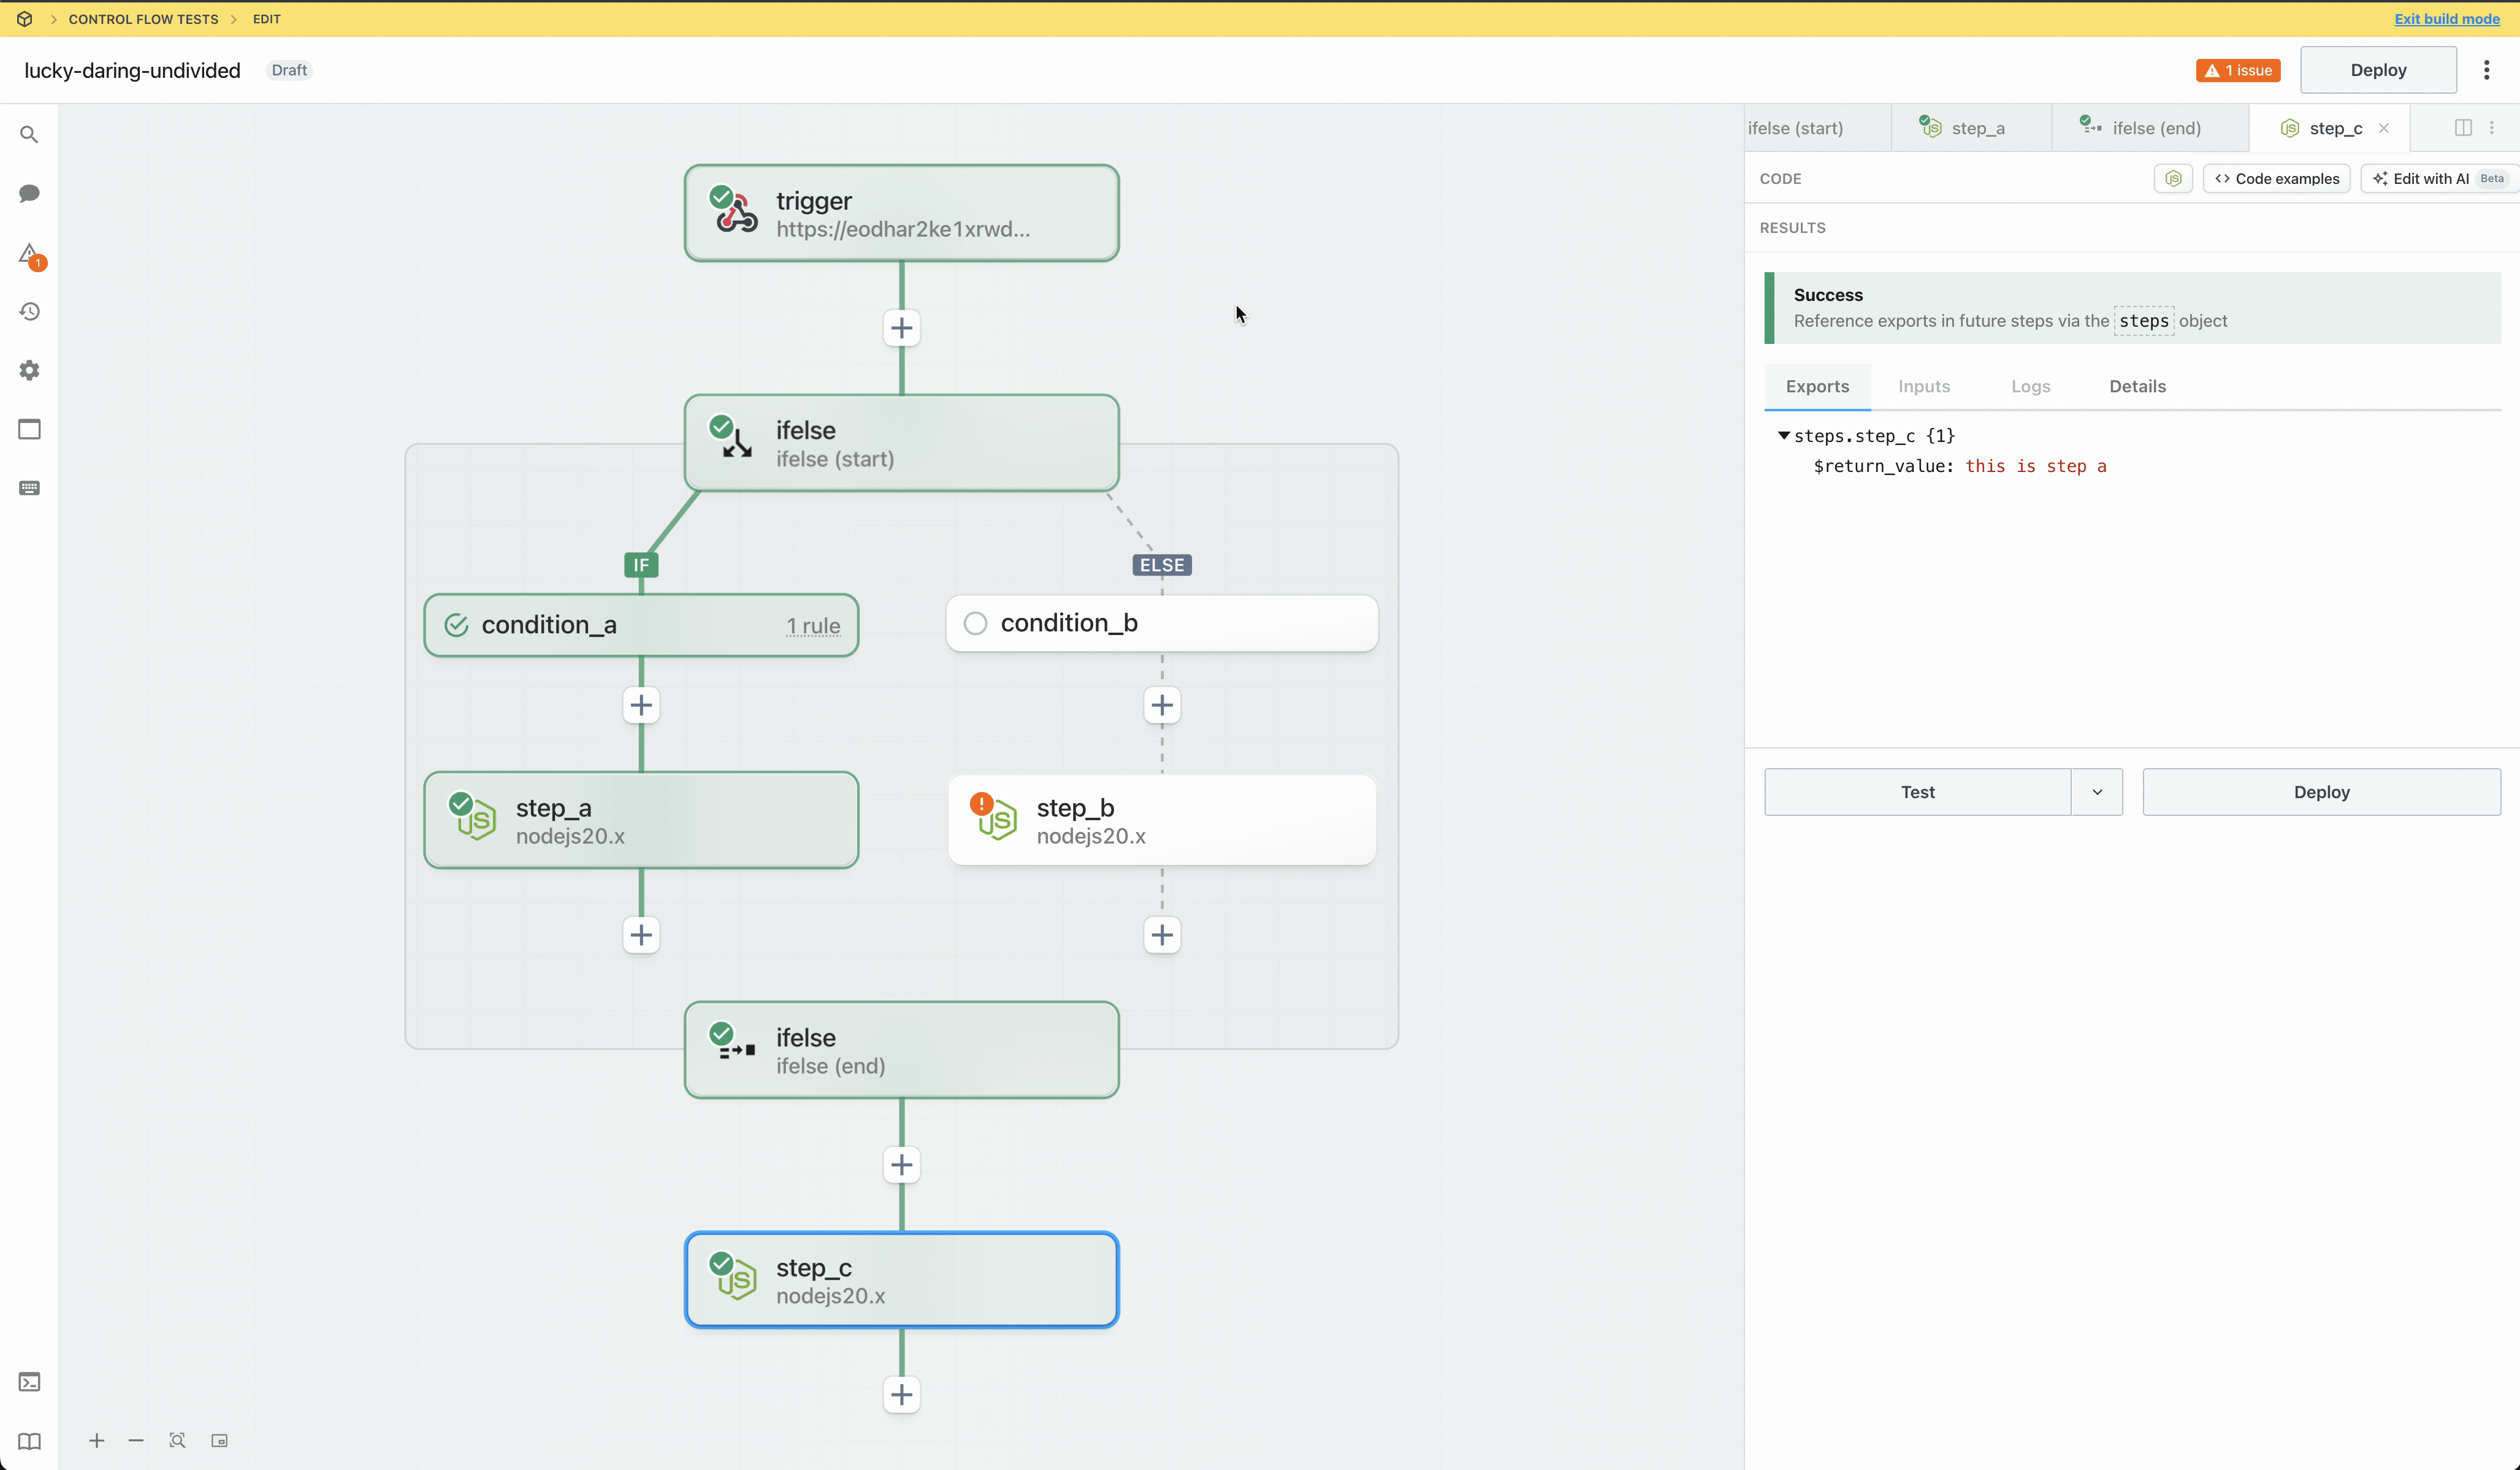Open workflow settings gear icon
The image size is (2520, 1470).
(x=29, y=370)
